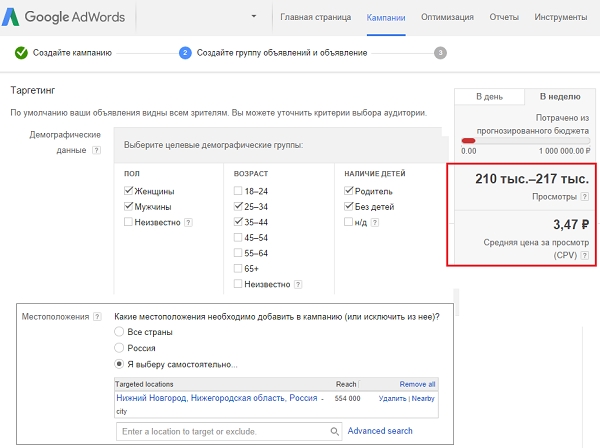Uncheck the Женщины checkbox

129,191
